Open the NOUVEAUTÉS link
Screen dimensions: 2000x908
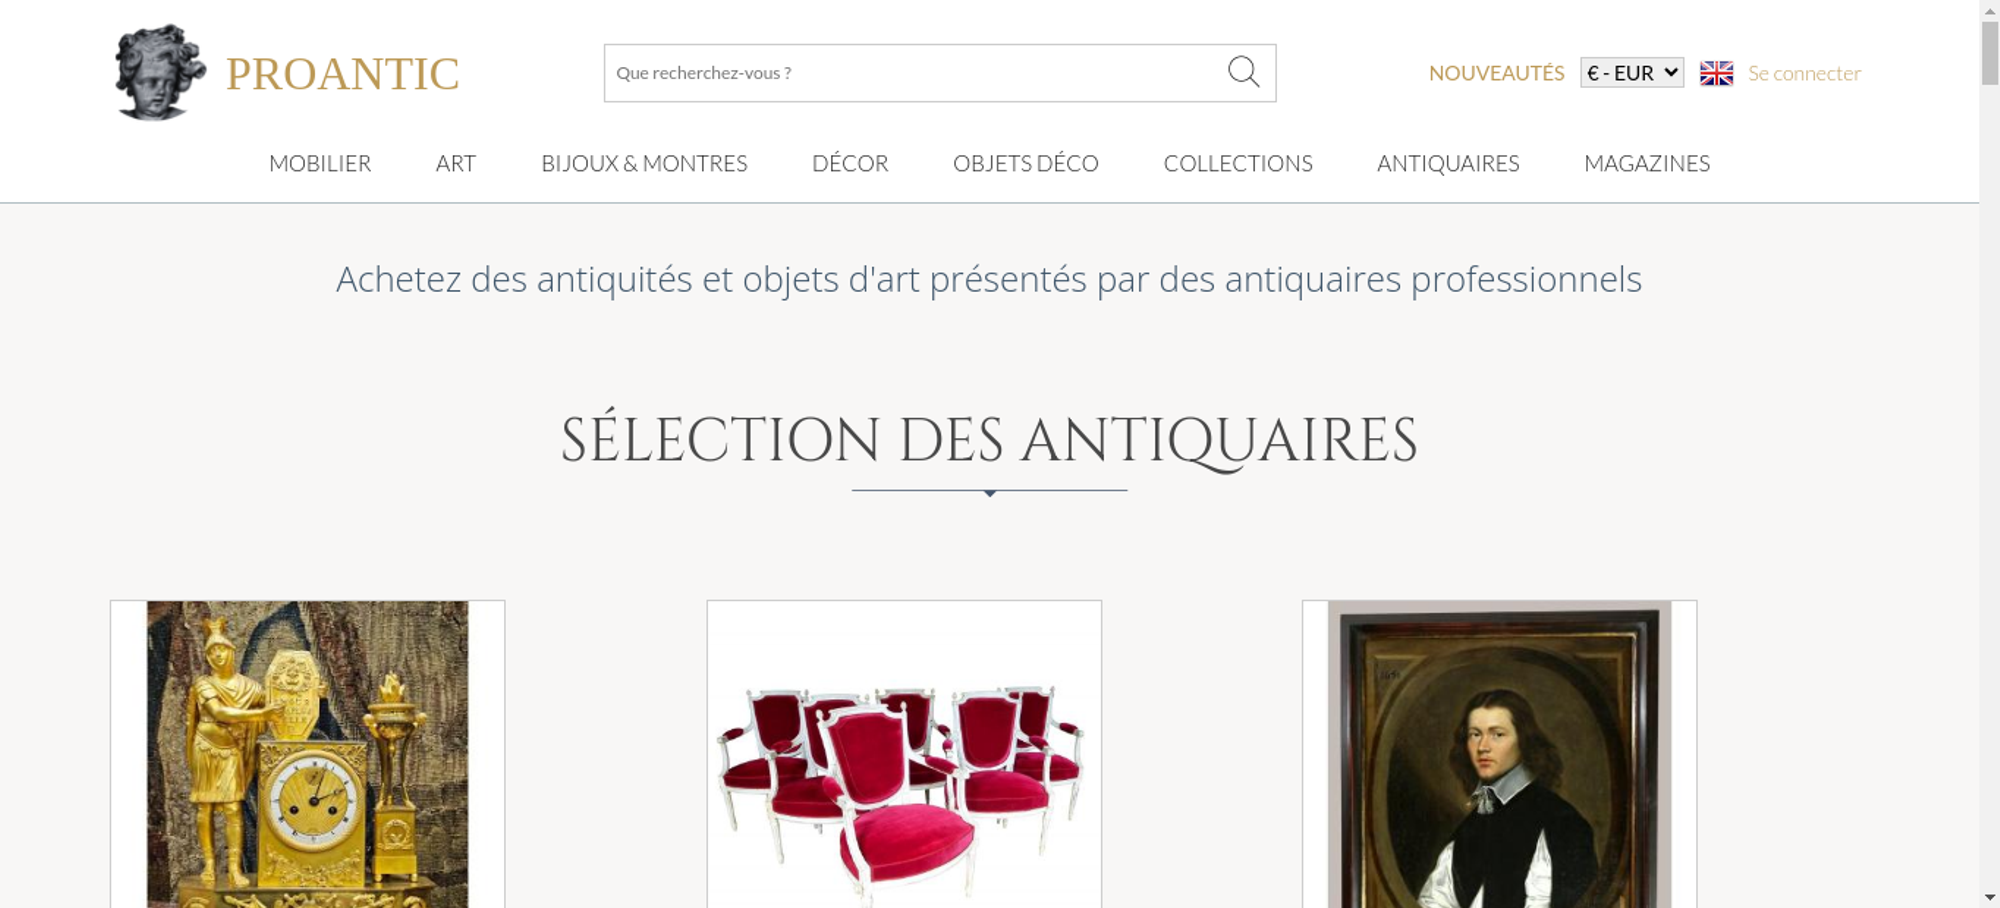tap(1496, 73)
